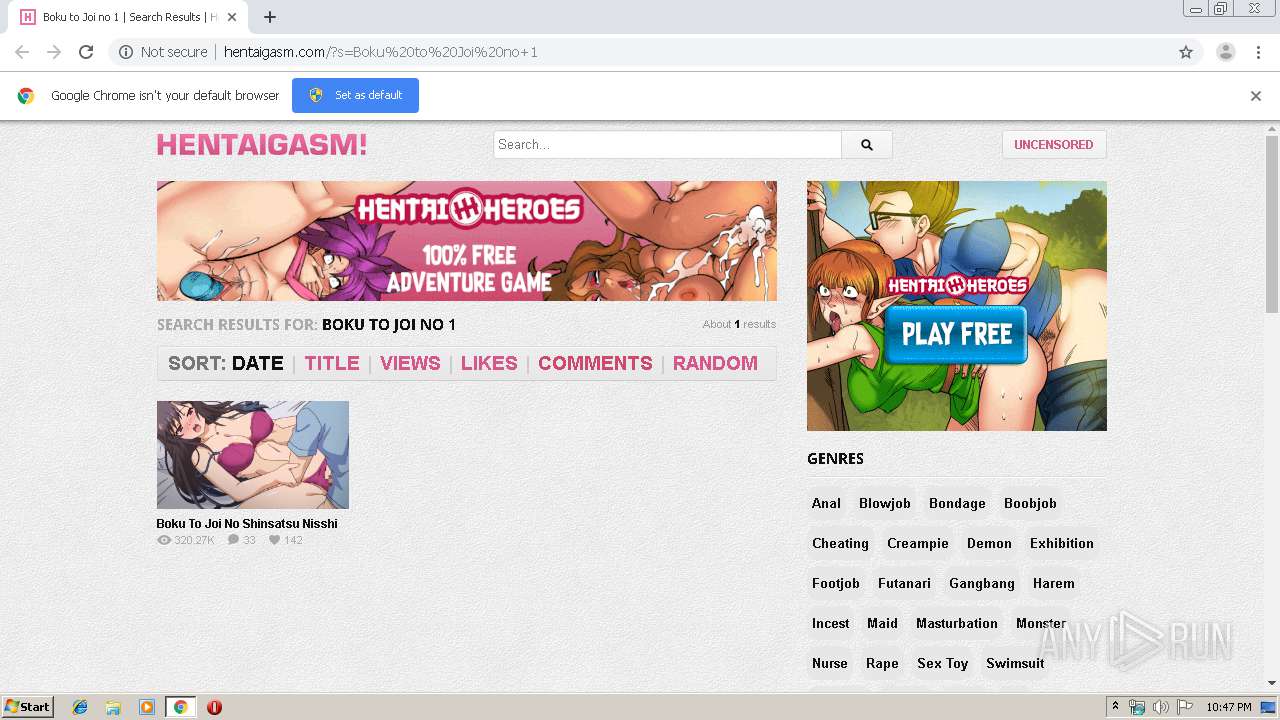The height and width of the screenshot is (720, 1280).
Task: Reload the current page
Action: click(86, 52)
